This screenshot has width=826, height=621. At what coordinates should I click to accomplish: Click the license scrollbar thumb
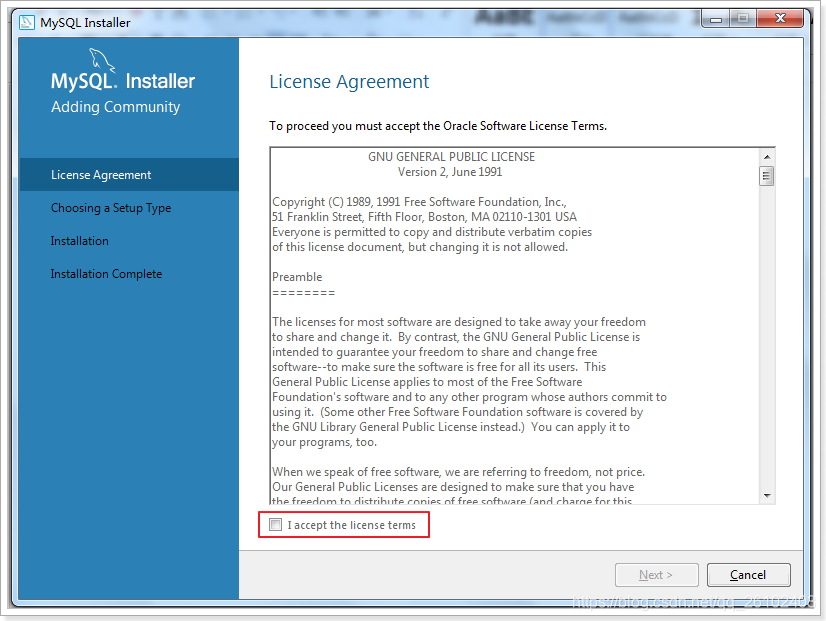tap(767, 176)
